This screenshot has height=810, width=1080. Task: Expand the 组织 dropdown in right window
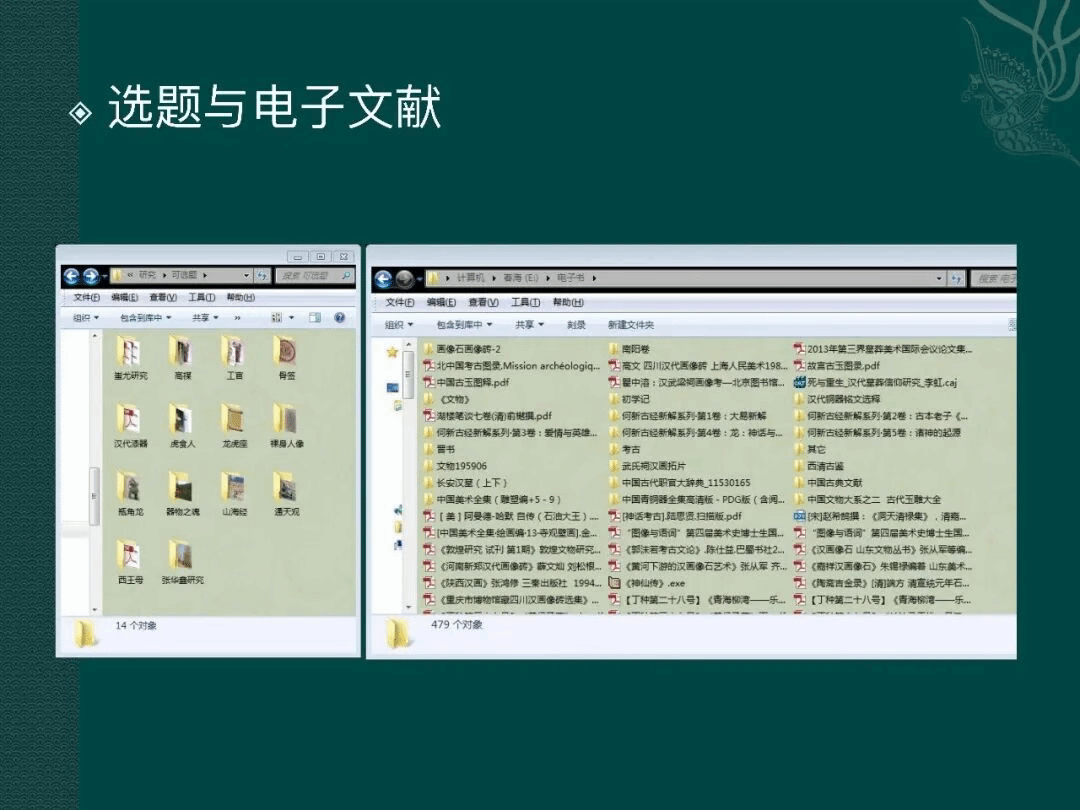(x=399, y=325)
